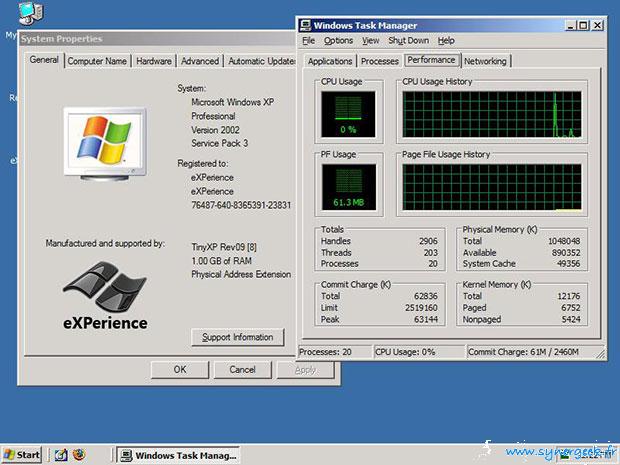Click the Physical Address Extension text
The height and width of the screenshot is (465, 620).
click(241, 274)
